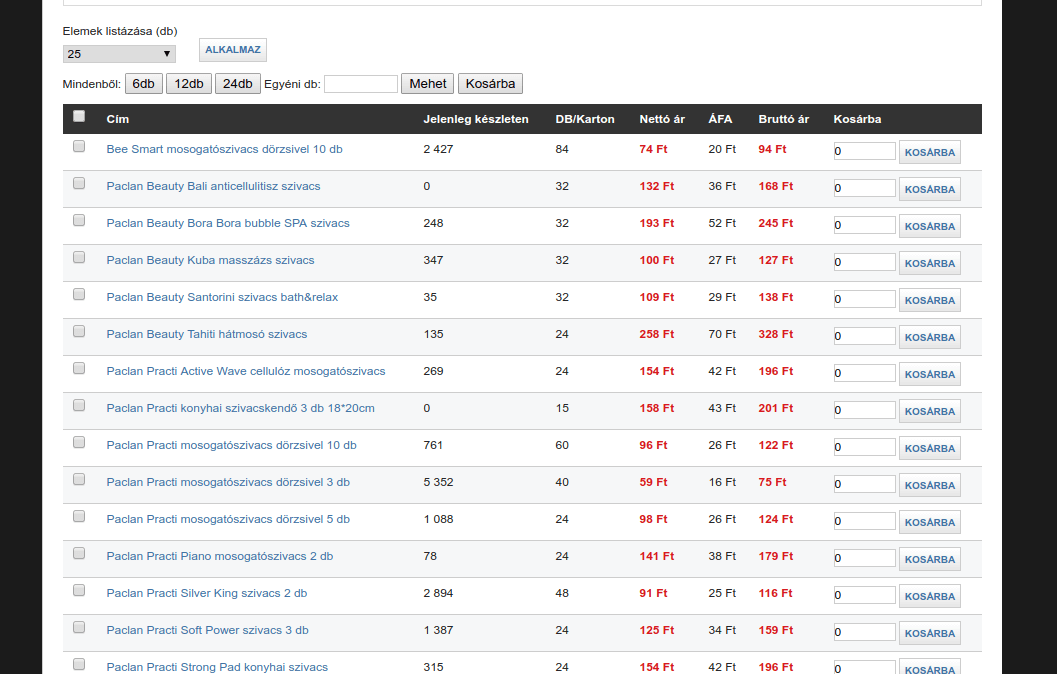This screenshot has width=1057, height=674.
Task: Click the Nettó ár column header
Action: pyautogui.click(x=662, y=119)
